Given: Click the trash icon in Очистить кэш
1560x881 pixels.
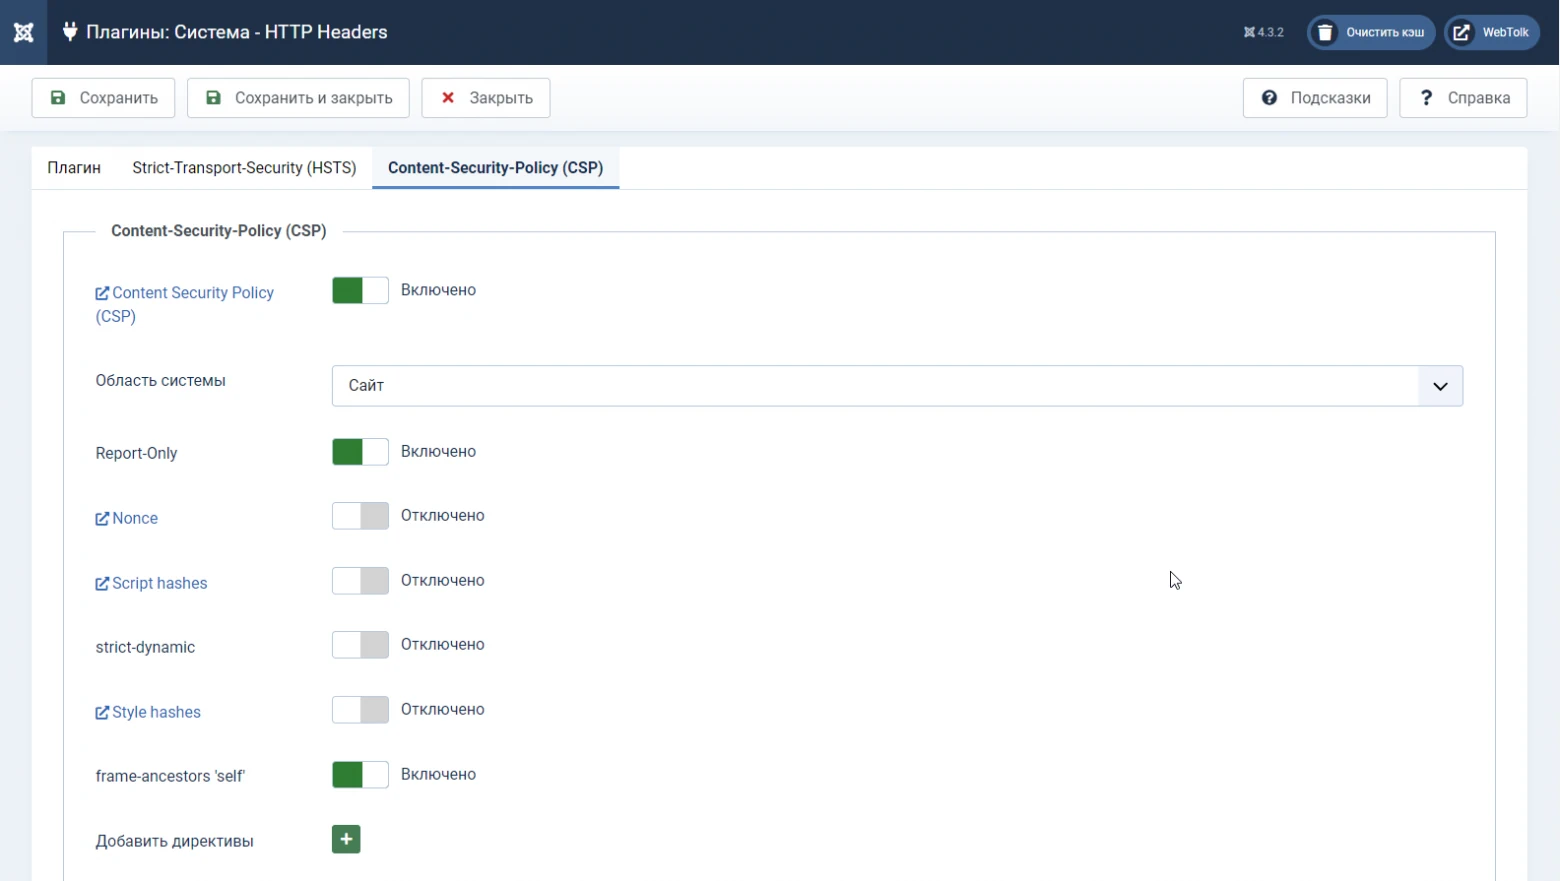Looking at the screenshot, I should point(1325,32).
